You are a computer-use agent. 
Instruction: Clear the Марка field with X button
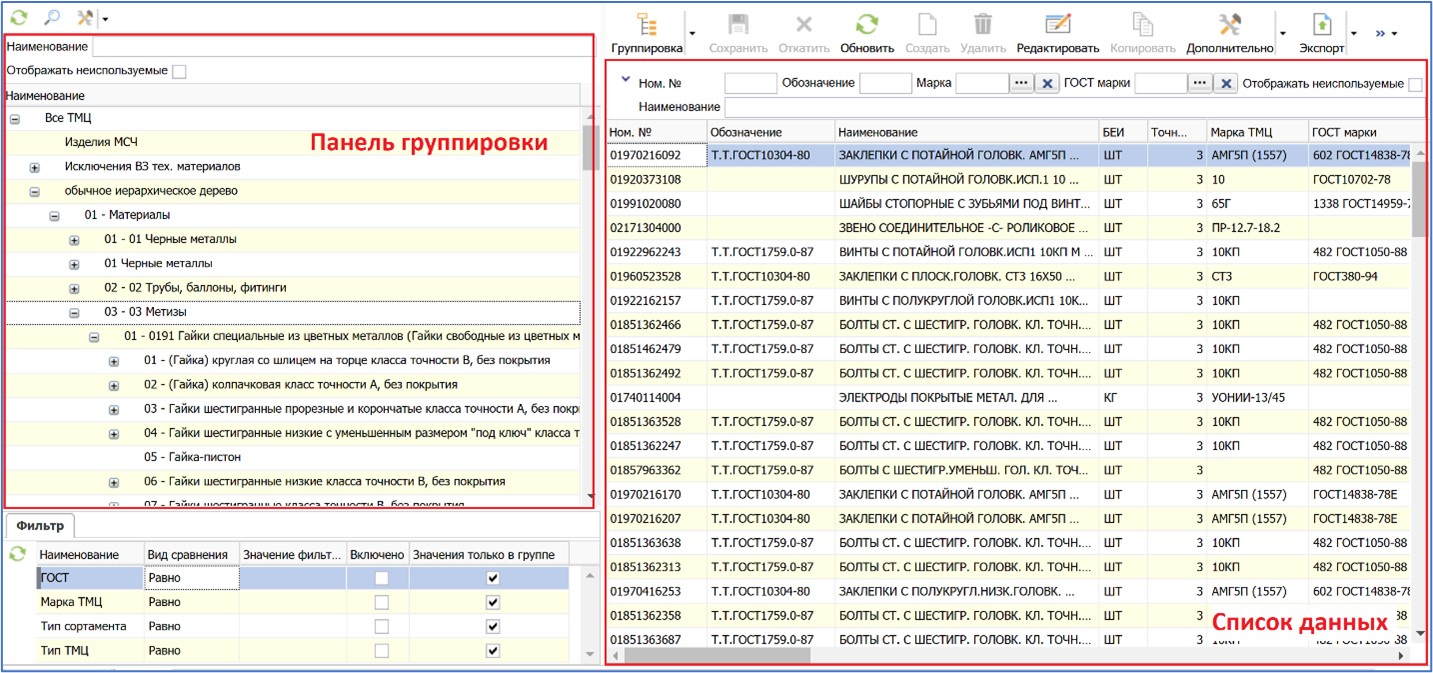1047,84
